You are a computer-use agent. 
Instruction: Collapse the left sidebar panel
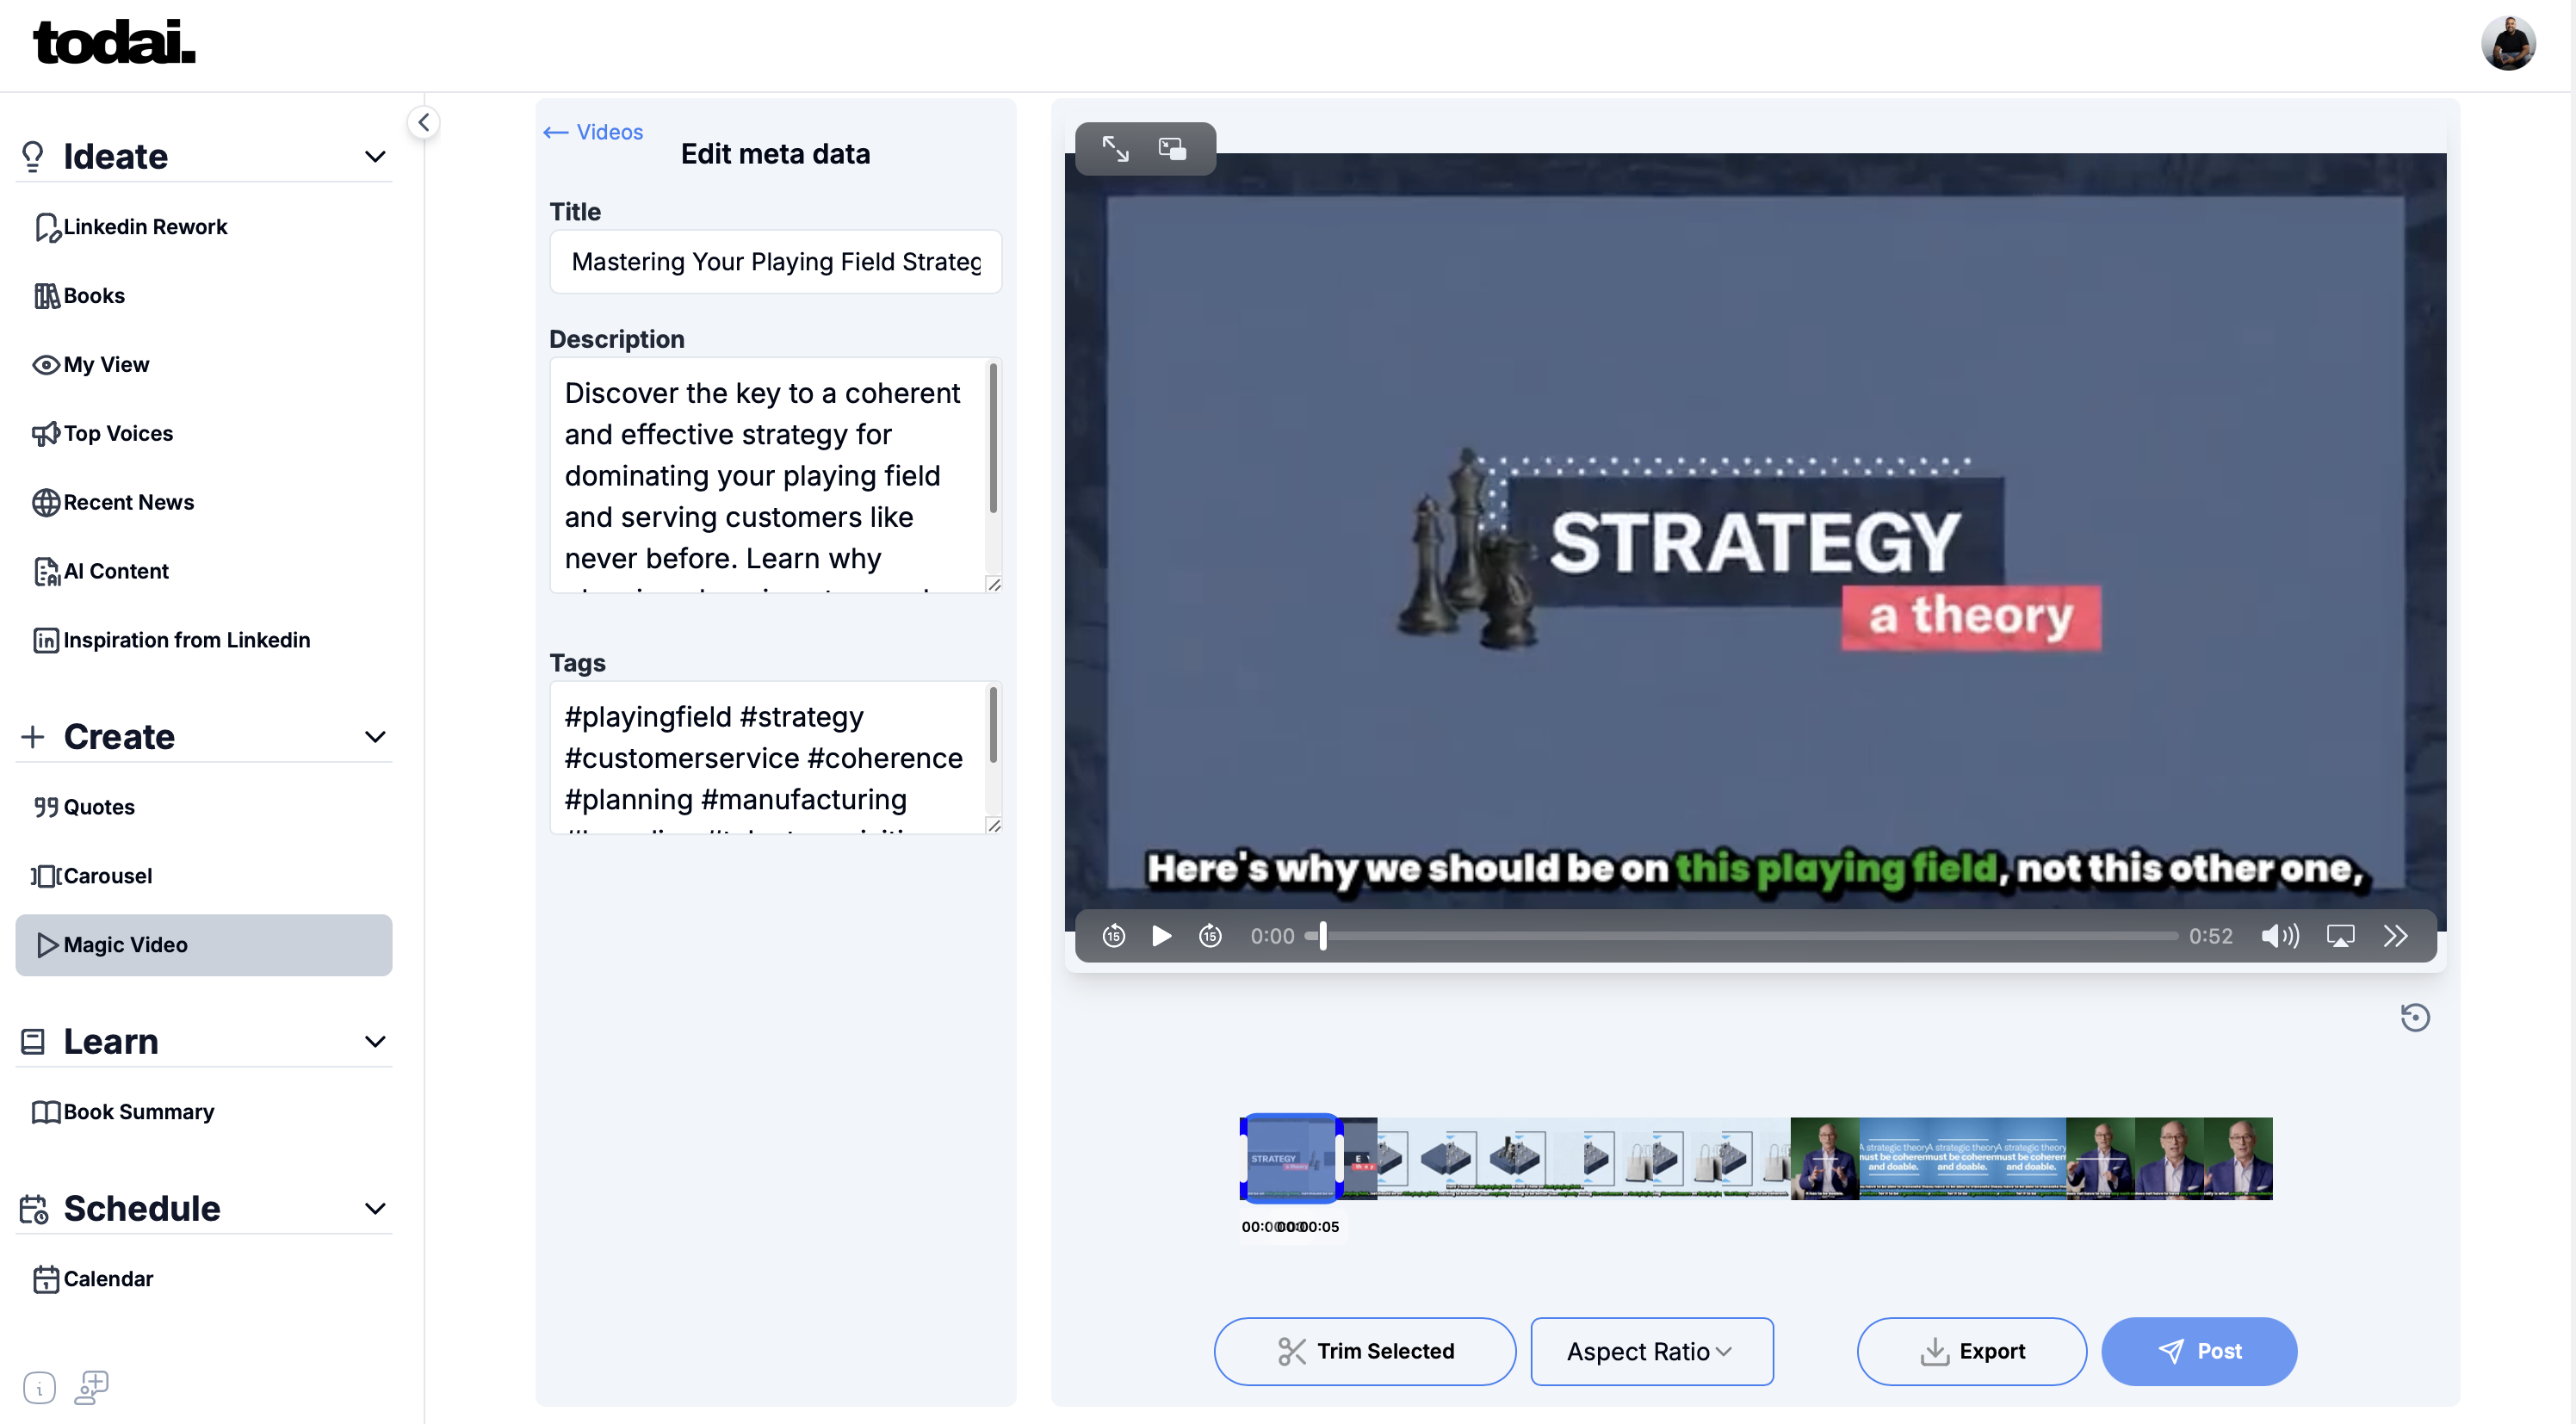coord(424,123)
